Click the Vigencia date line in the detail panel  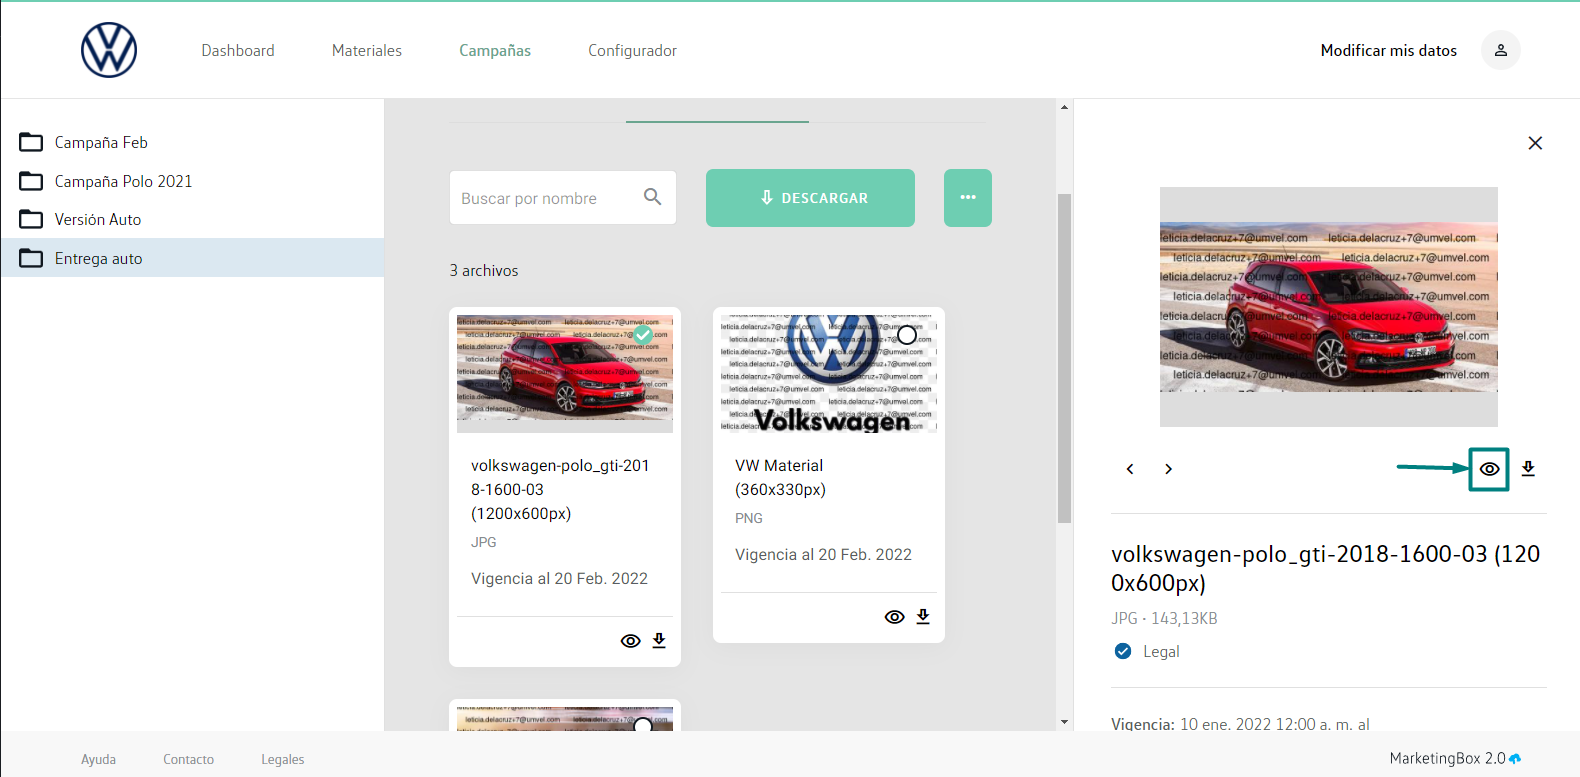[1240, 723]
